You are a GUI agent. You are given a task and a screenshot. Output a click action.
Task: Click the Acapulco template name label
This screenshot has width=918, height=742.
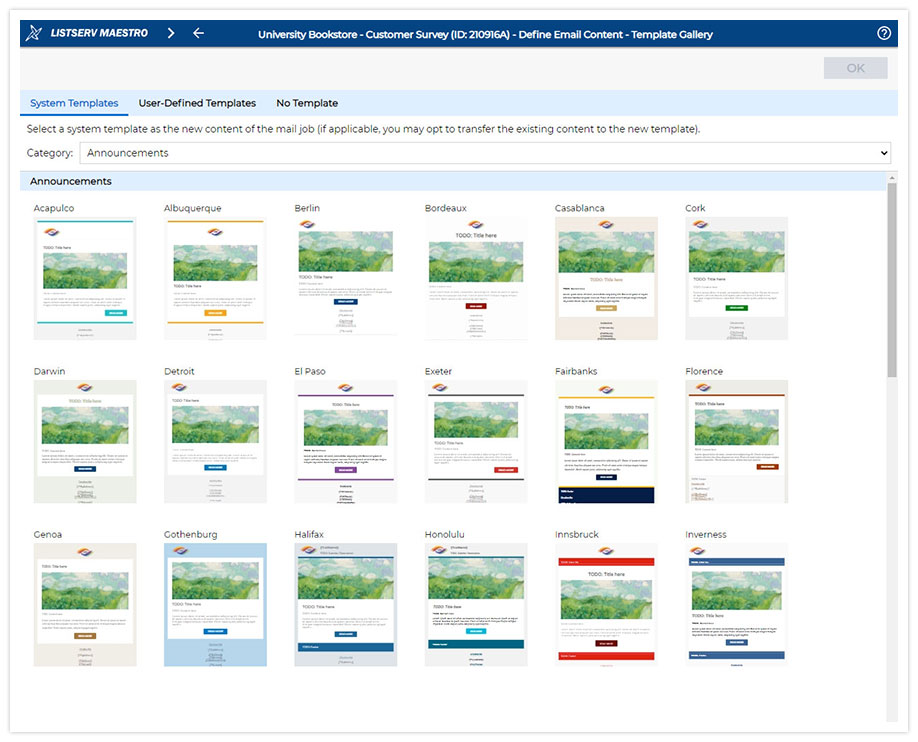pyautogui.click(x=54, y=208)
